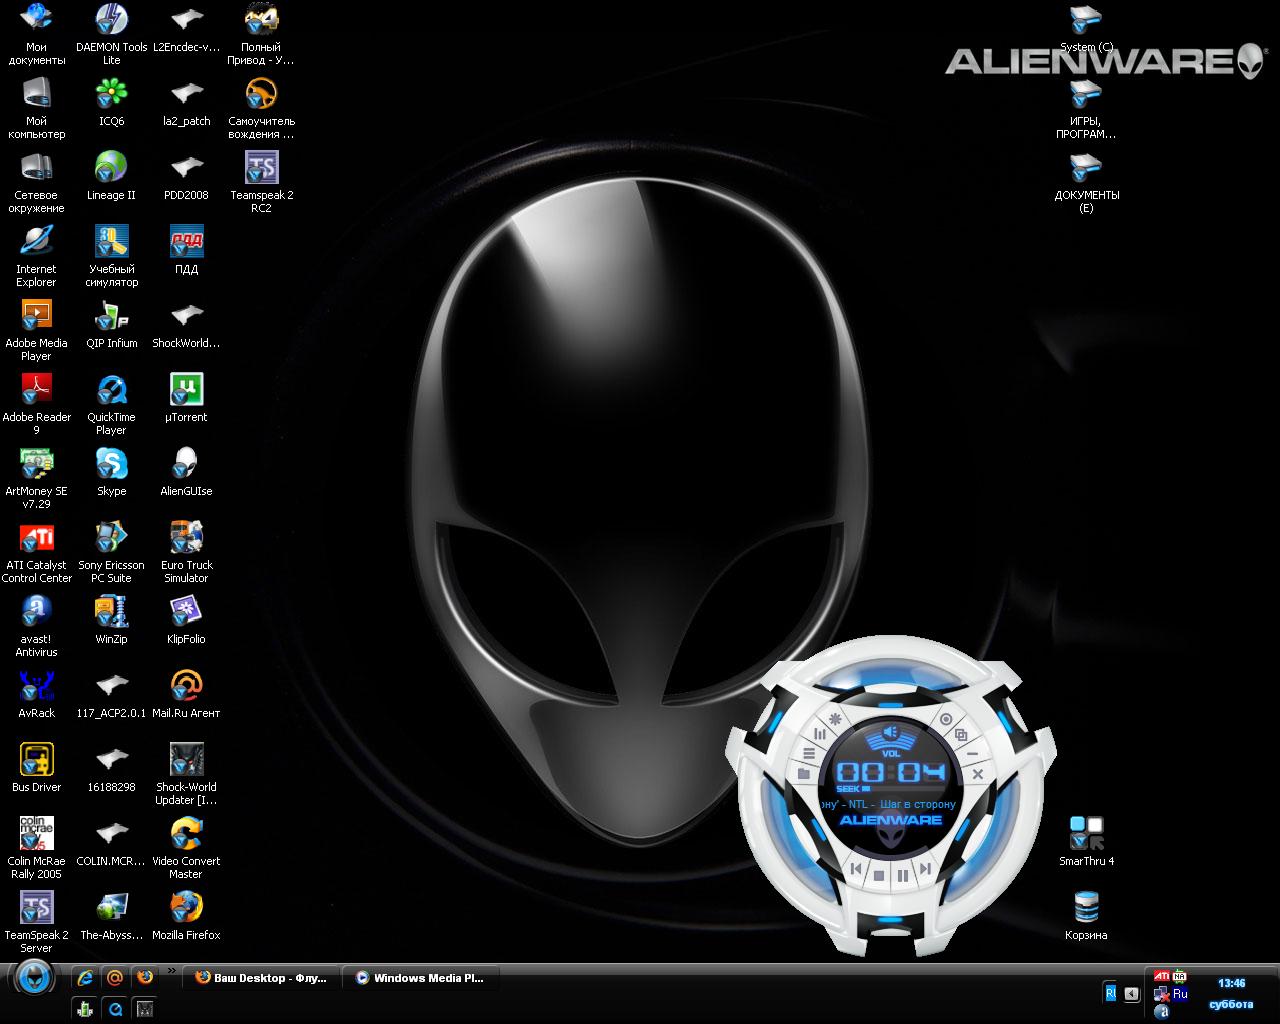
Task: Select the System (C) drive icon
Action: tap(1086, 28)
